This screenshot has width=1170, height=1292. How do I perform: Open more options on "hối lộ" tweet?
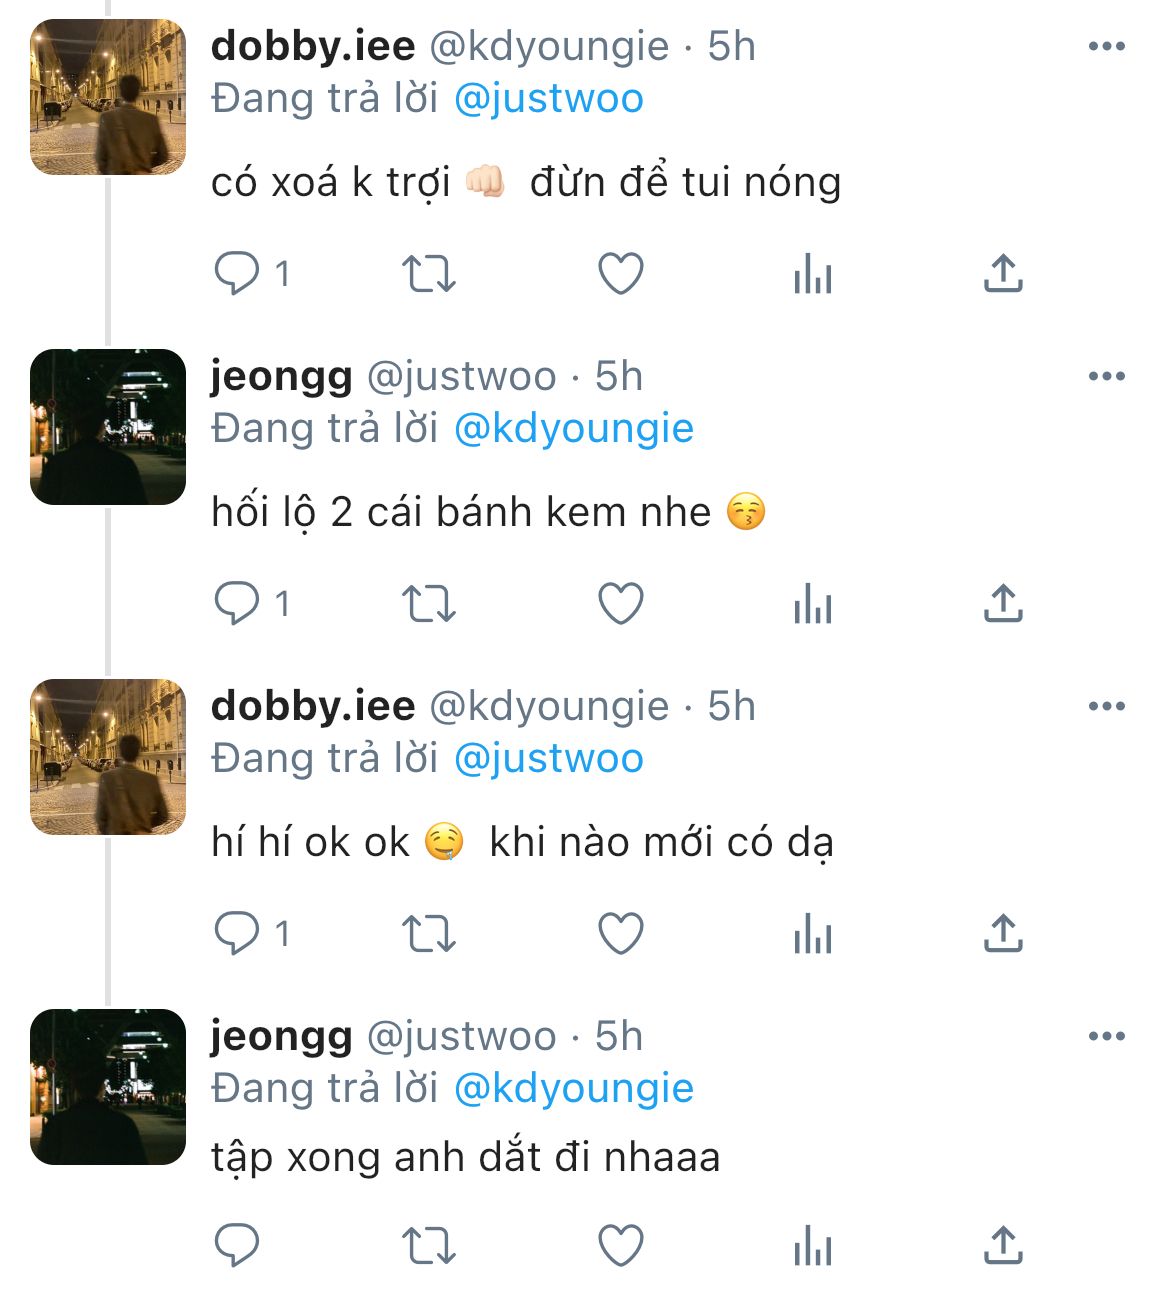(1106, 377)
